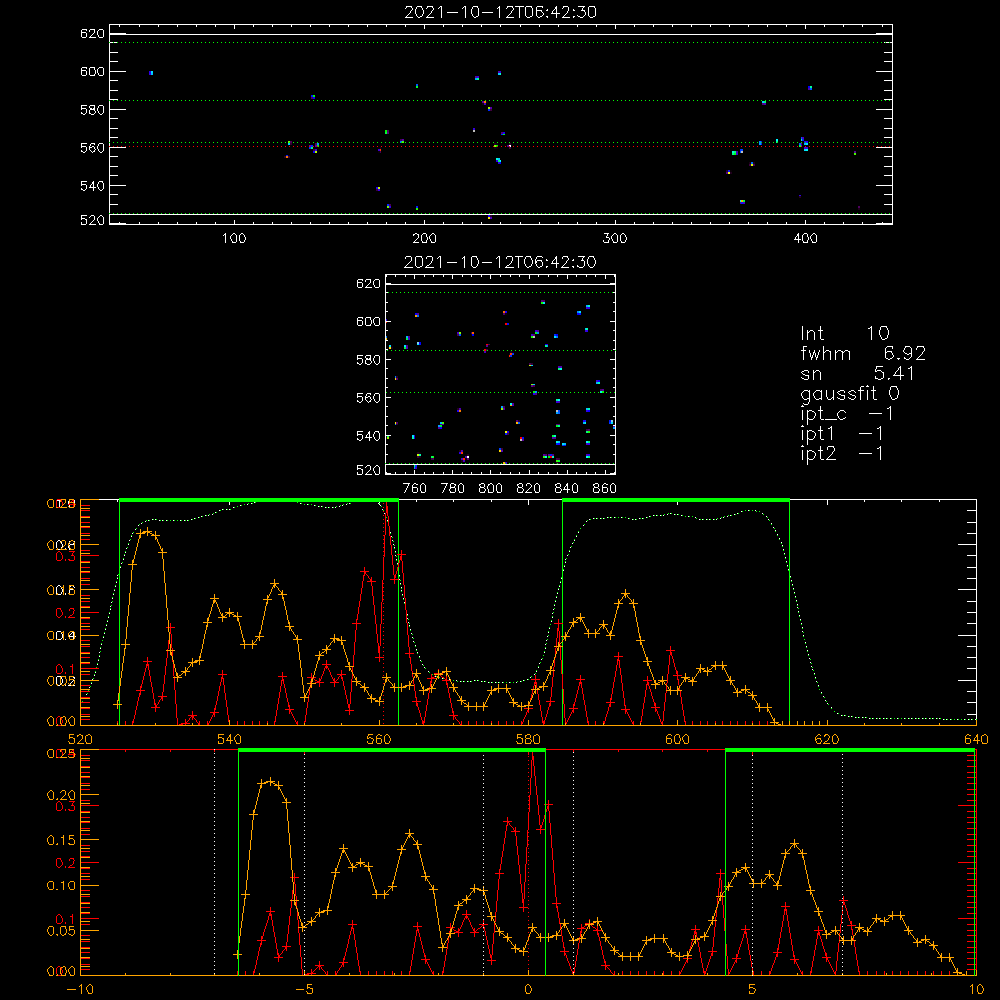Click the third plot x-axis label 520
The width and height of the screenshot is (1000, 1000).
80,739
